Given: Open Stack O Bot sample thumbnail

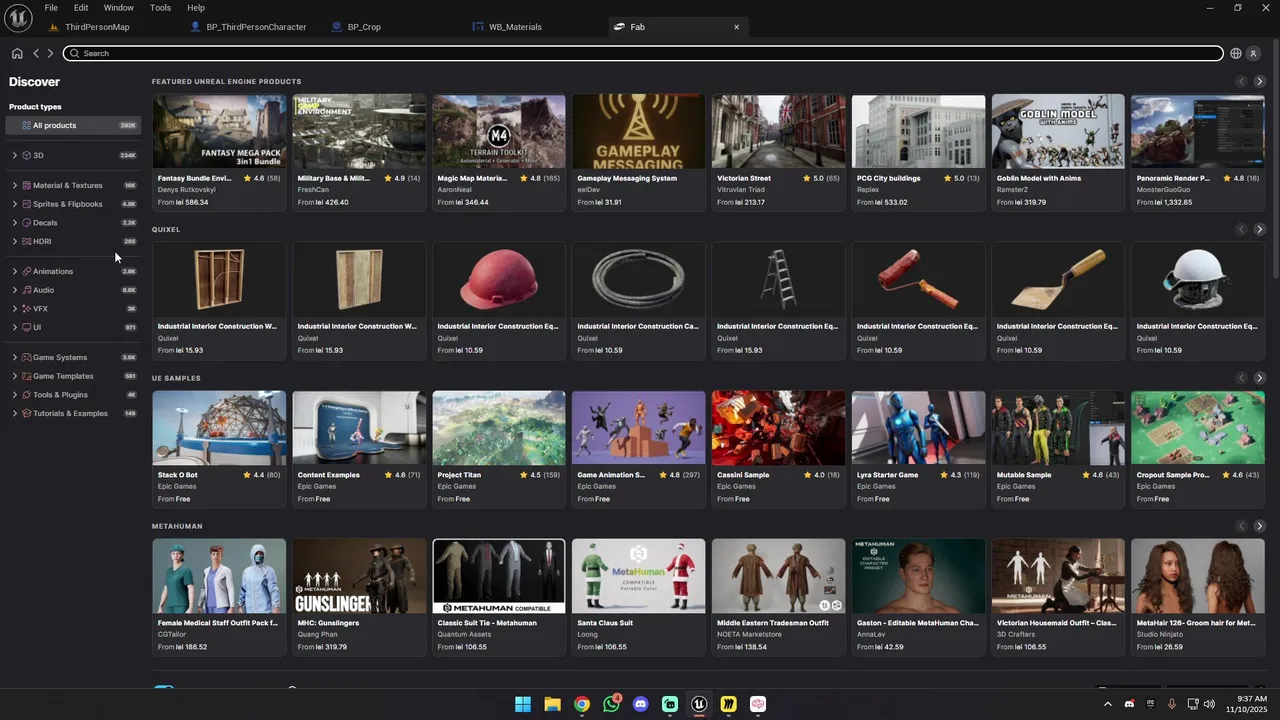Looking at the screenshot, I should coord(219,428).
